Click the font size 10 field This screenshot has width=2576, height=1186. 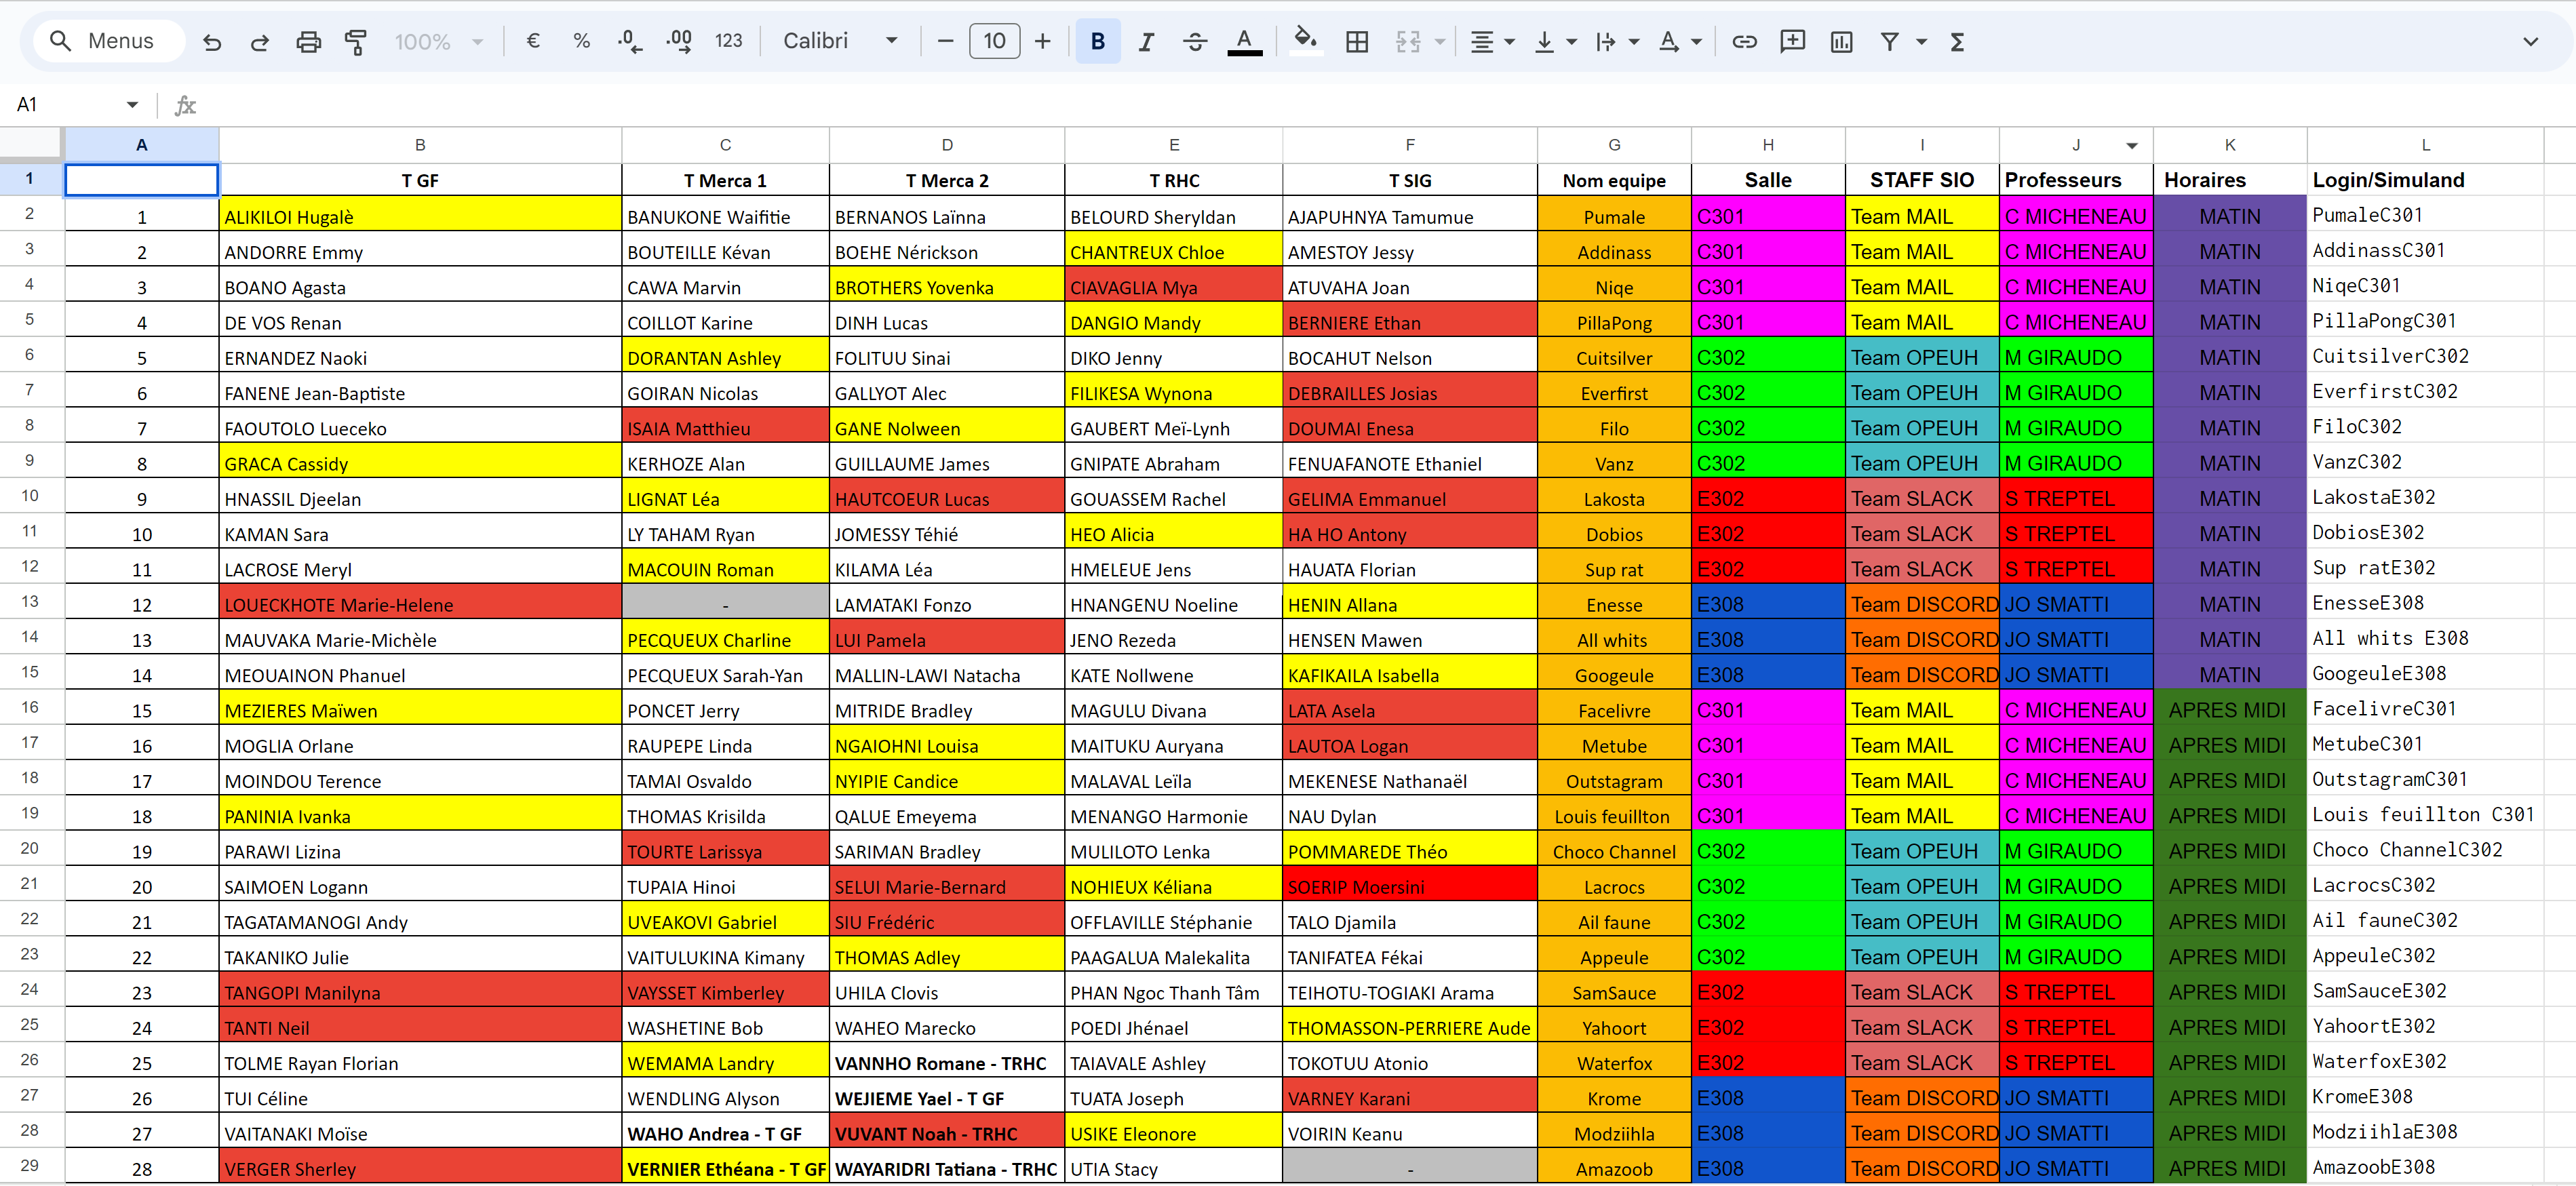[x=994, y=41]
